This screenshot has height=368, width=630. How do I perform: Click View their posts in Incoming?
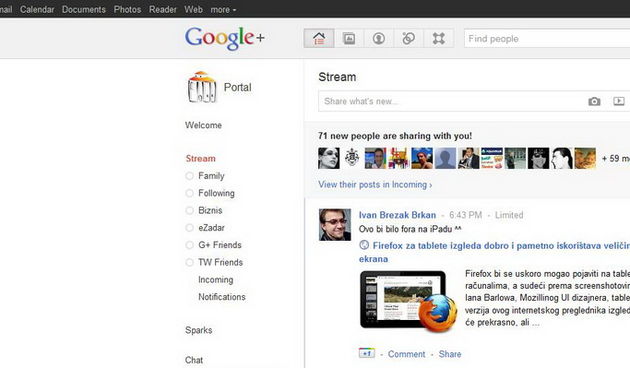pyautogui.click(x=375, y=184)
